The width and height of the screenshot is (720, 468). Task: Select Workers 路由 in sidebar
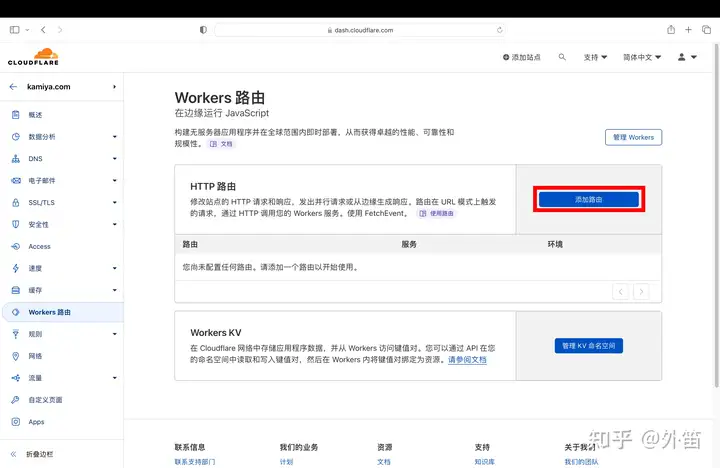63,312
